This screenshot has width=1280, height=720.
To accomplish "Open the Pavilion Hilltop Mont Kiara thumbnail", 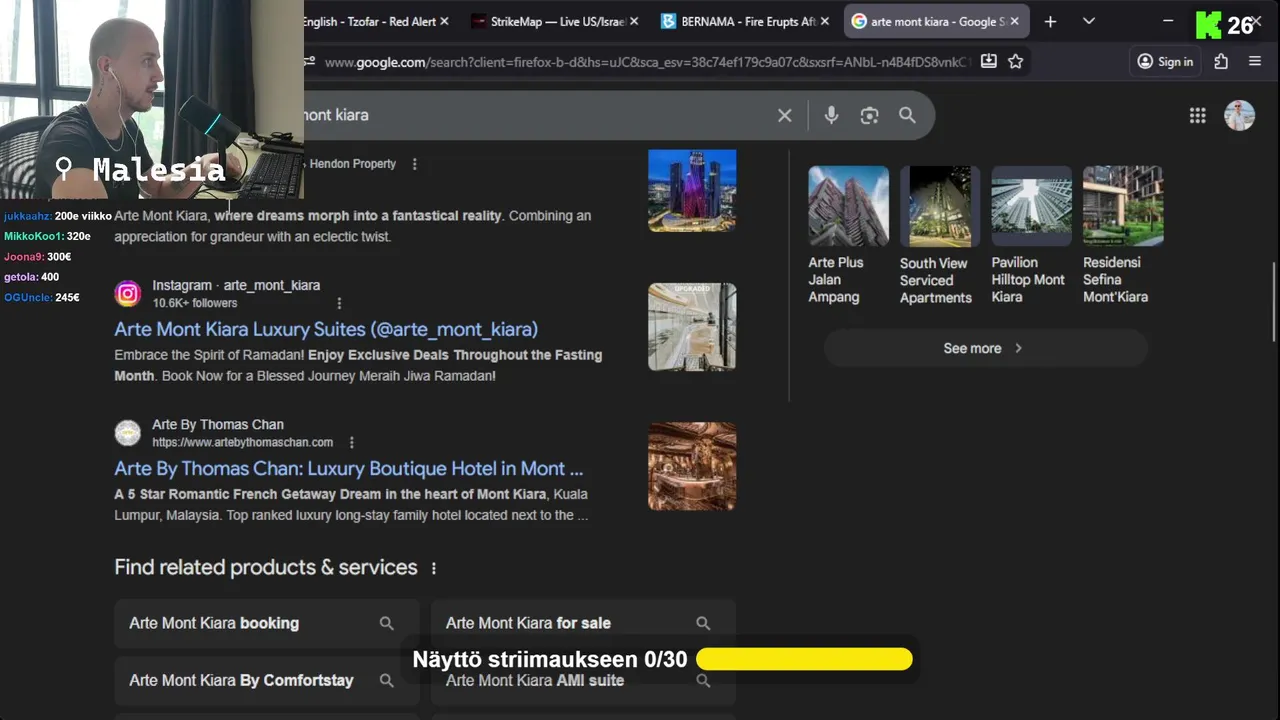I will [1031, 206].
